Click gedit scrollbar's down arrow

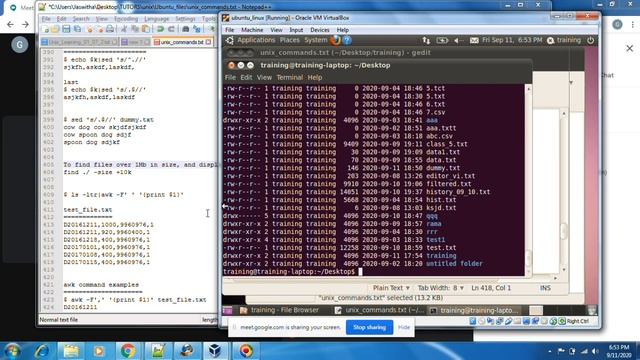point(564,270)
